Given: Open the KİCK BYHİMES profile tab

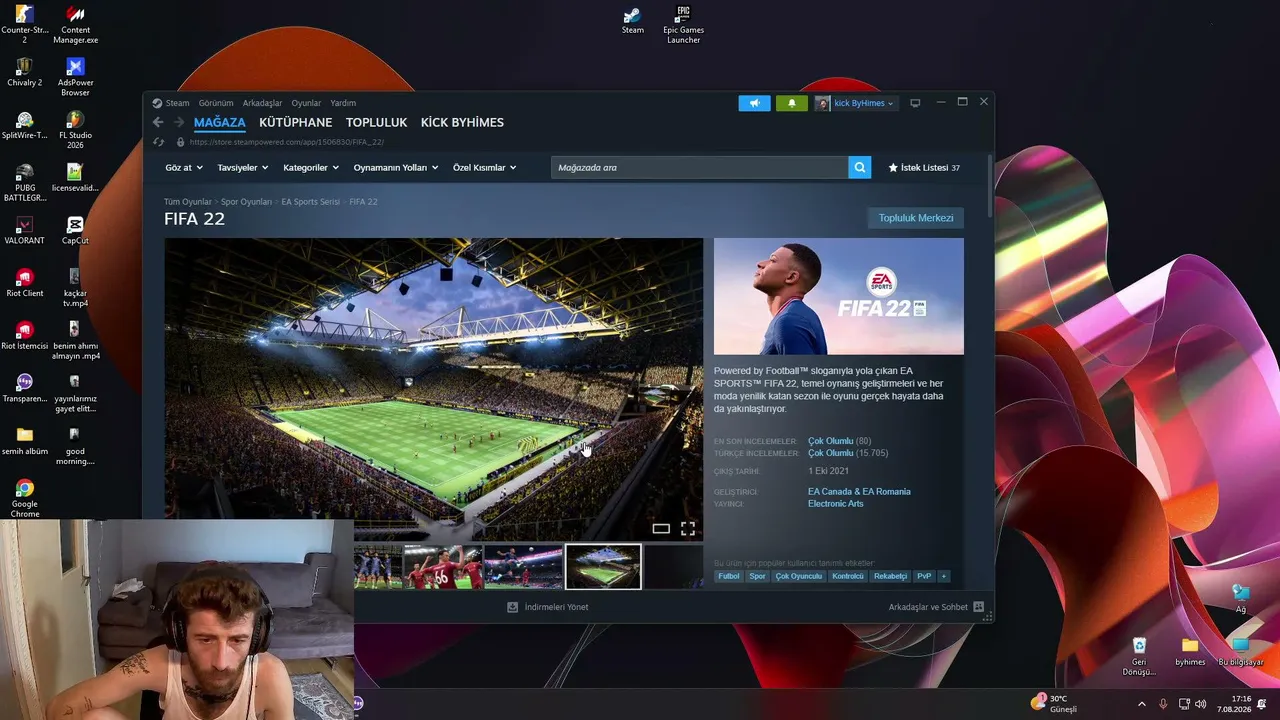Looking at the screenshot, I should coord(462,122).
